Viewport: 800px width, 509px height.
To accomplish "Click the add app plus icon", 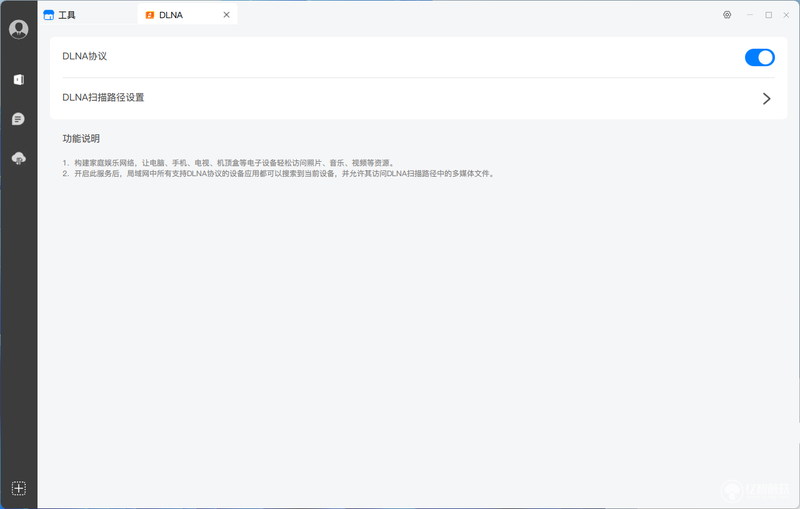I will [18, 488].
